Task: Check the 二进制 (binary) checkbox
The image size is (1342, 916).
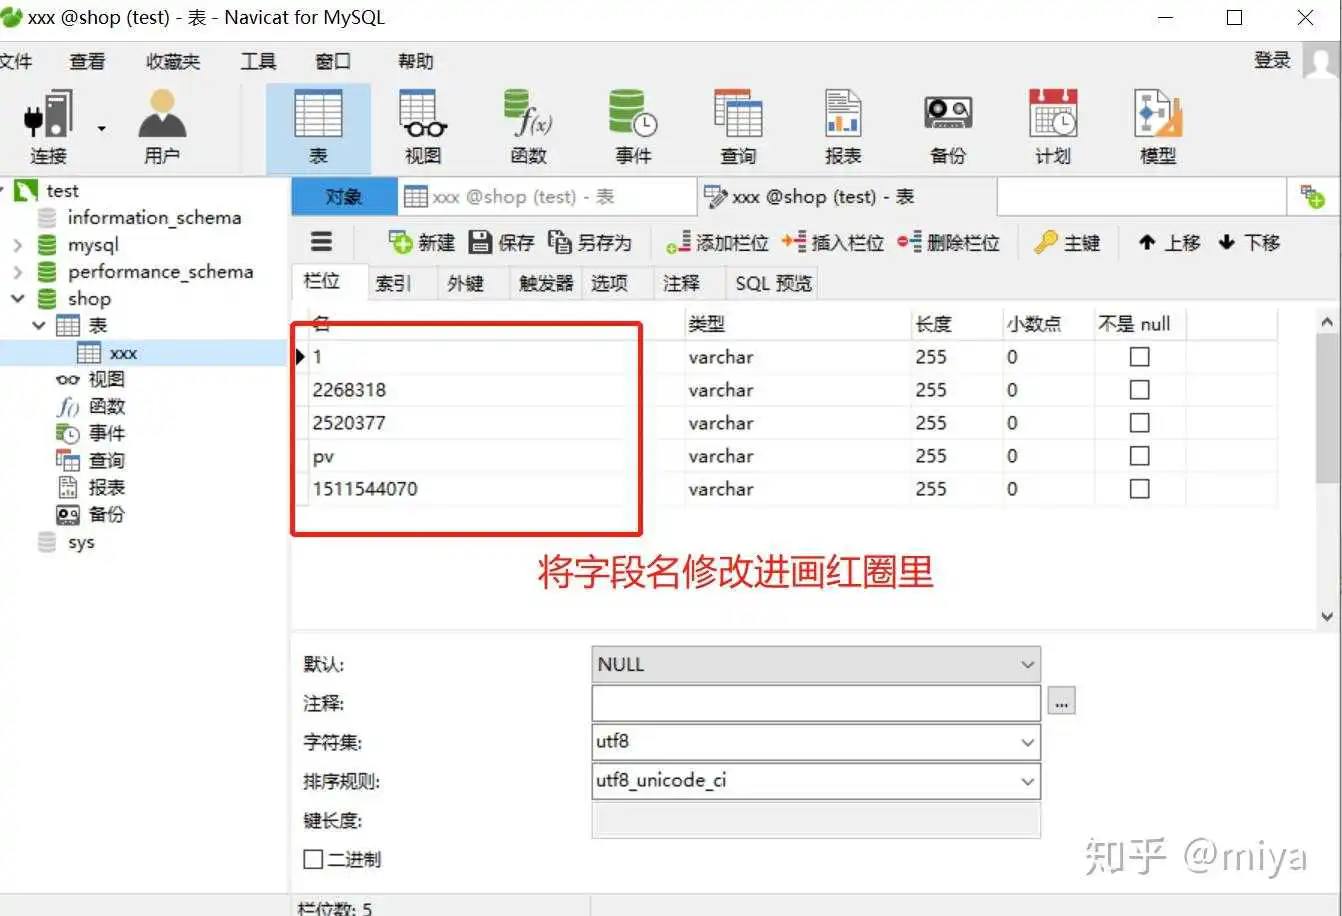Action: tap(314, 859)
